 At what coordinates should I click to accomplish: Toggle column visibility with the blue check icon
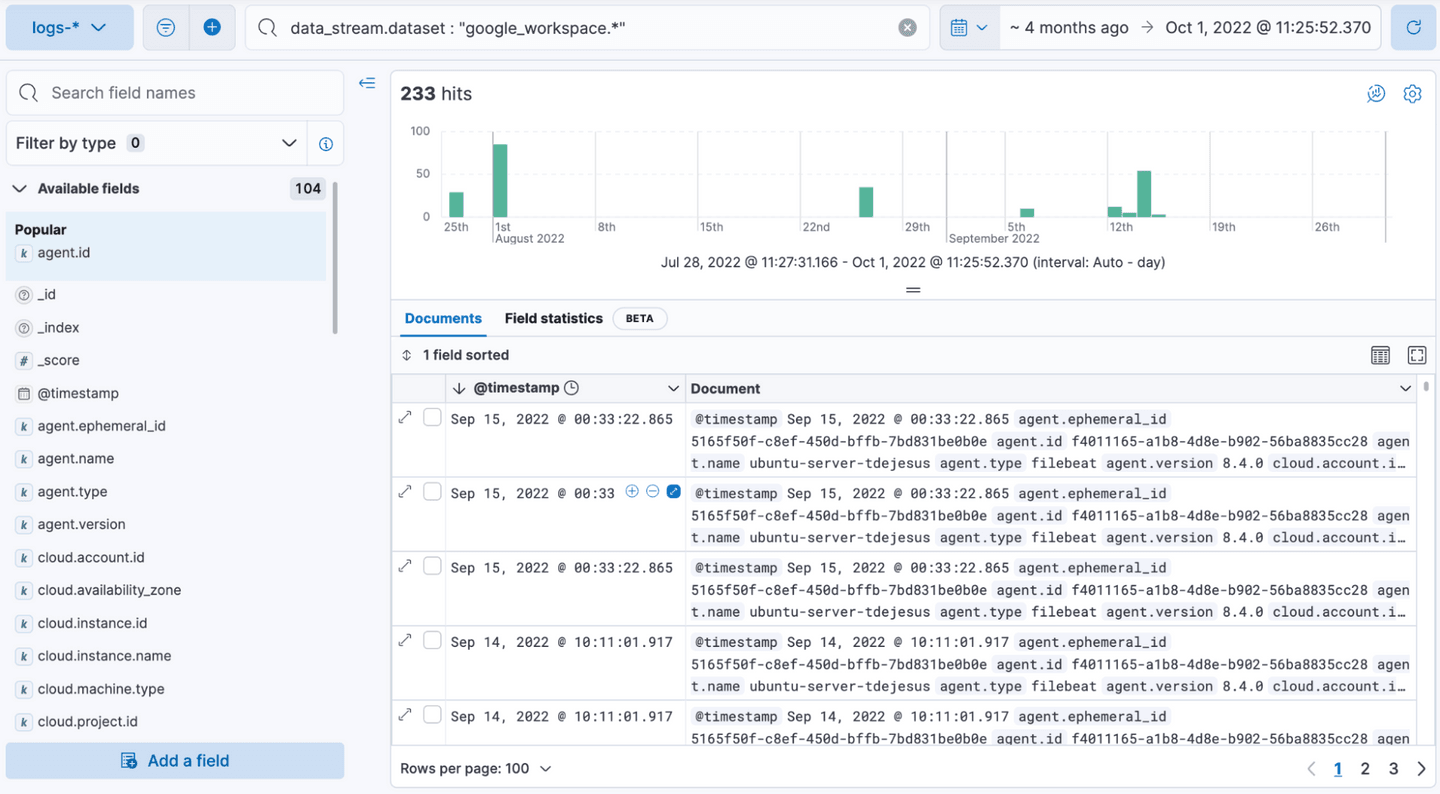click(x=674, y=491)
